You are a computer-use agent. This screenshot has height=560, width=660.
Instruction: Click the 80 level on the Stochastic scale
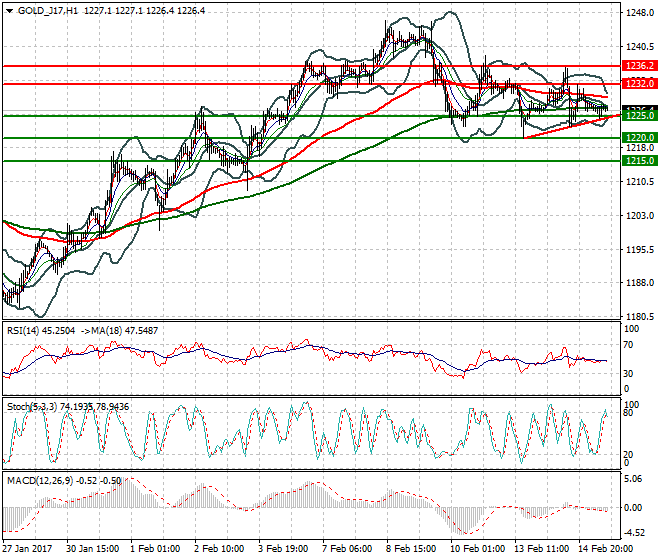pyautogui.click(x=628, y=413)
